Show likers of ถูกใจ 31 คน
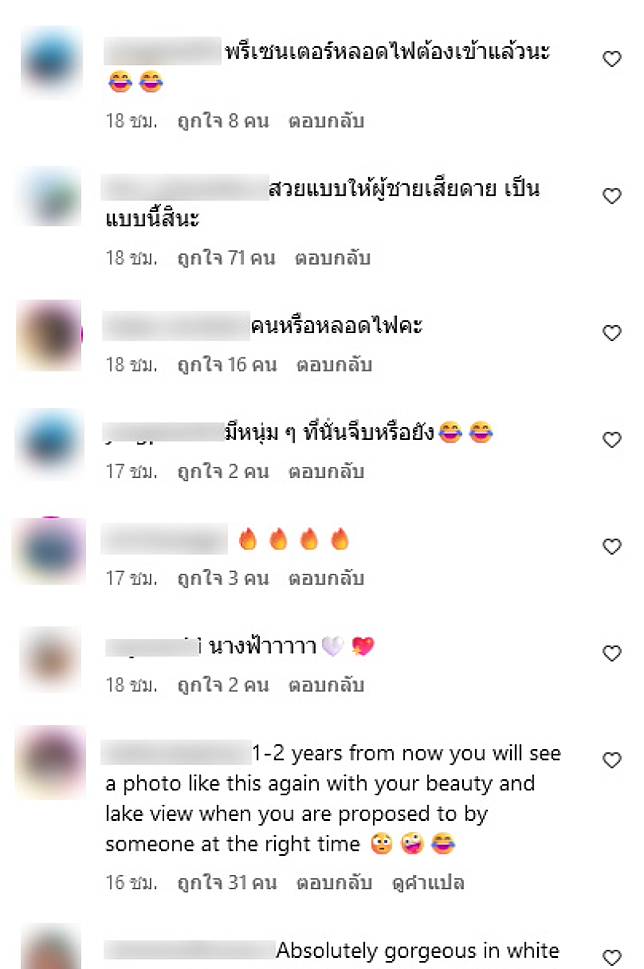The width and height of the screenshot is (644, 969). click(227, 882)
